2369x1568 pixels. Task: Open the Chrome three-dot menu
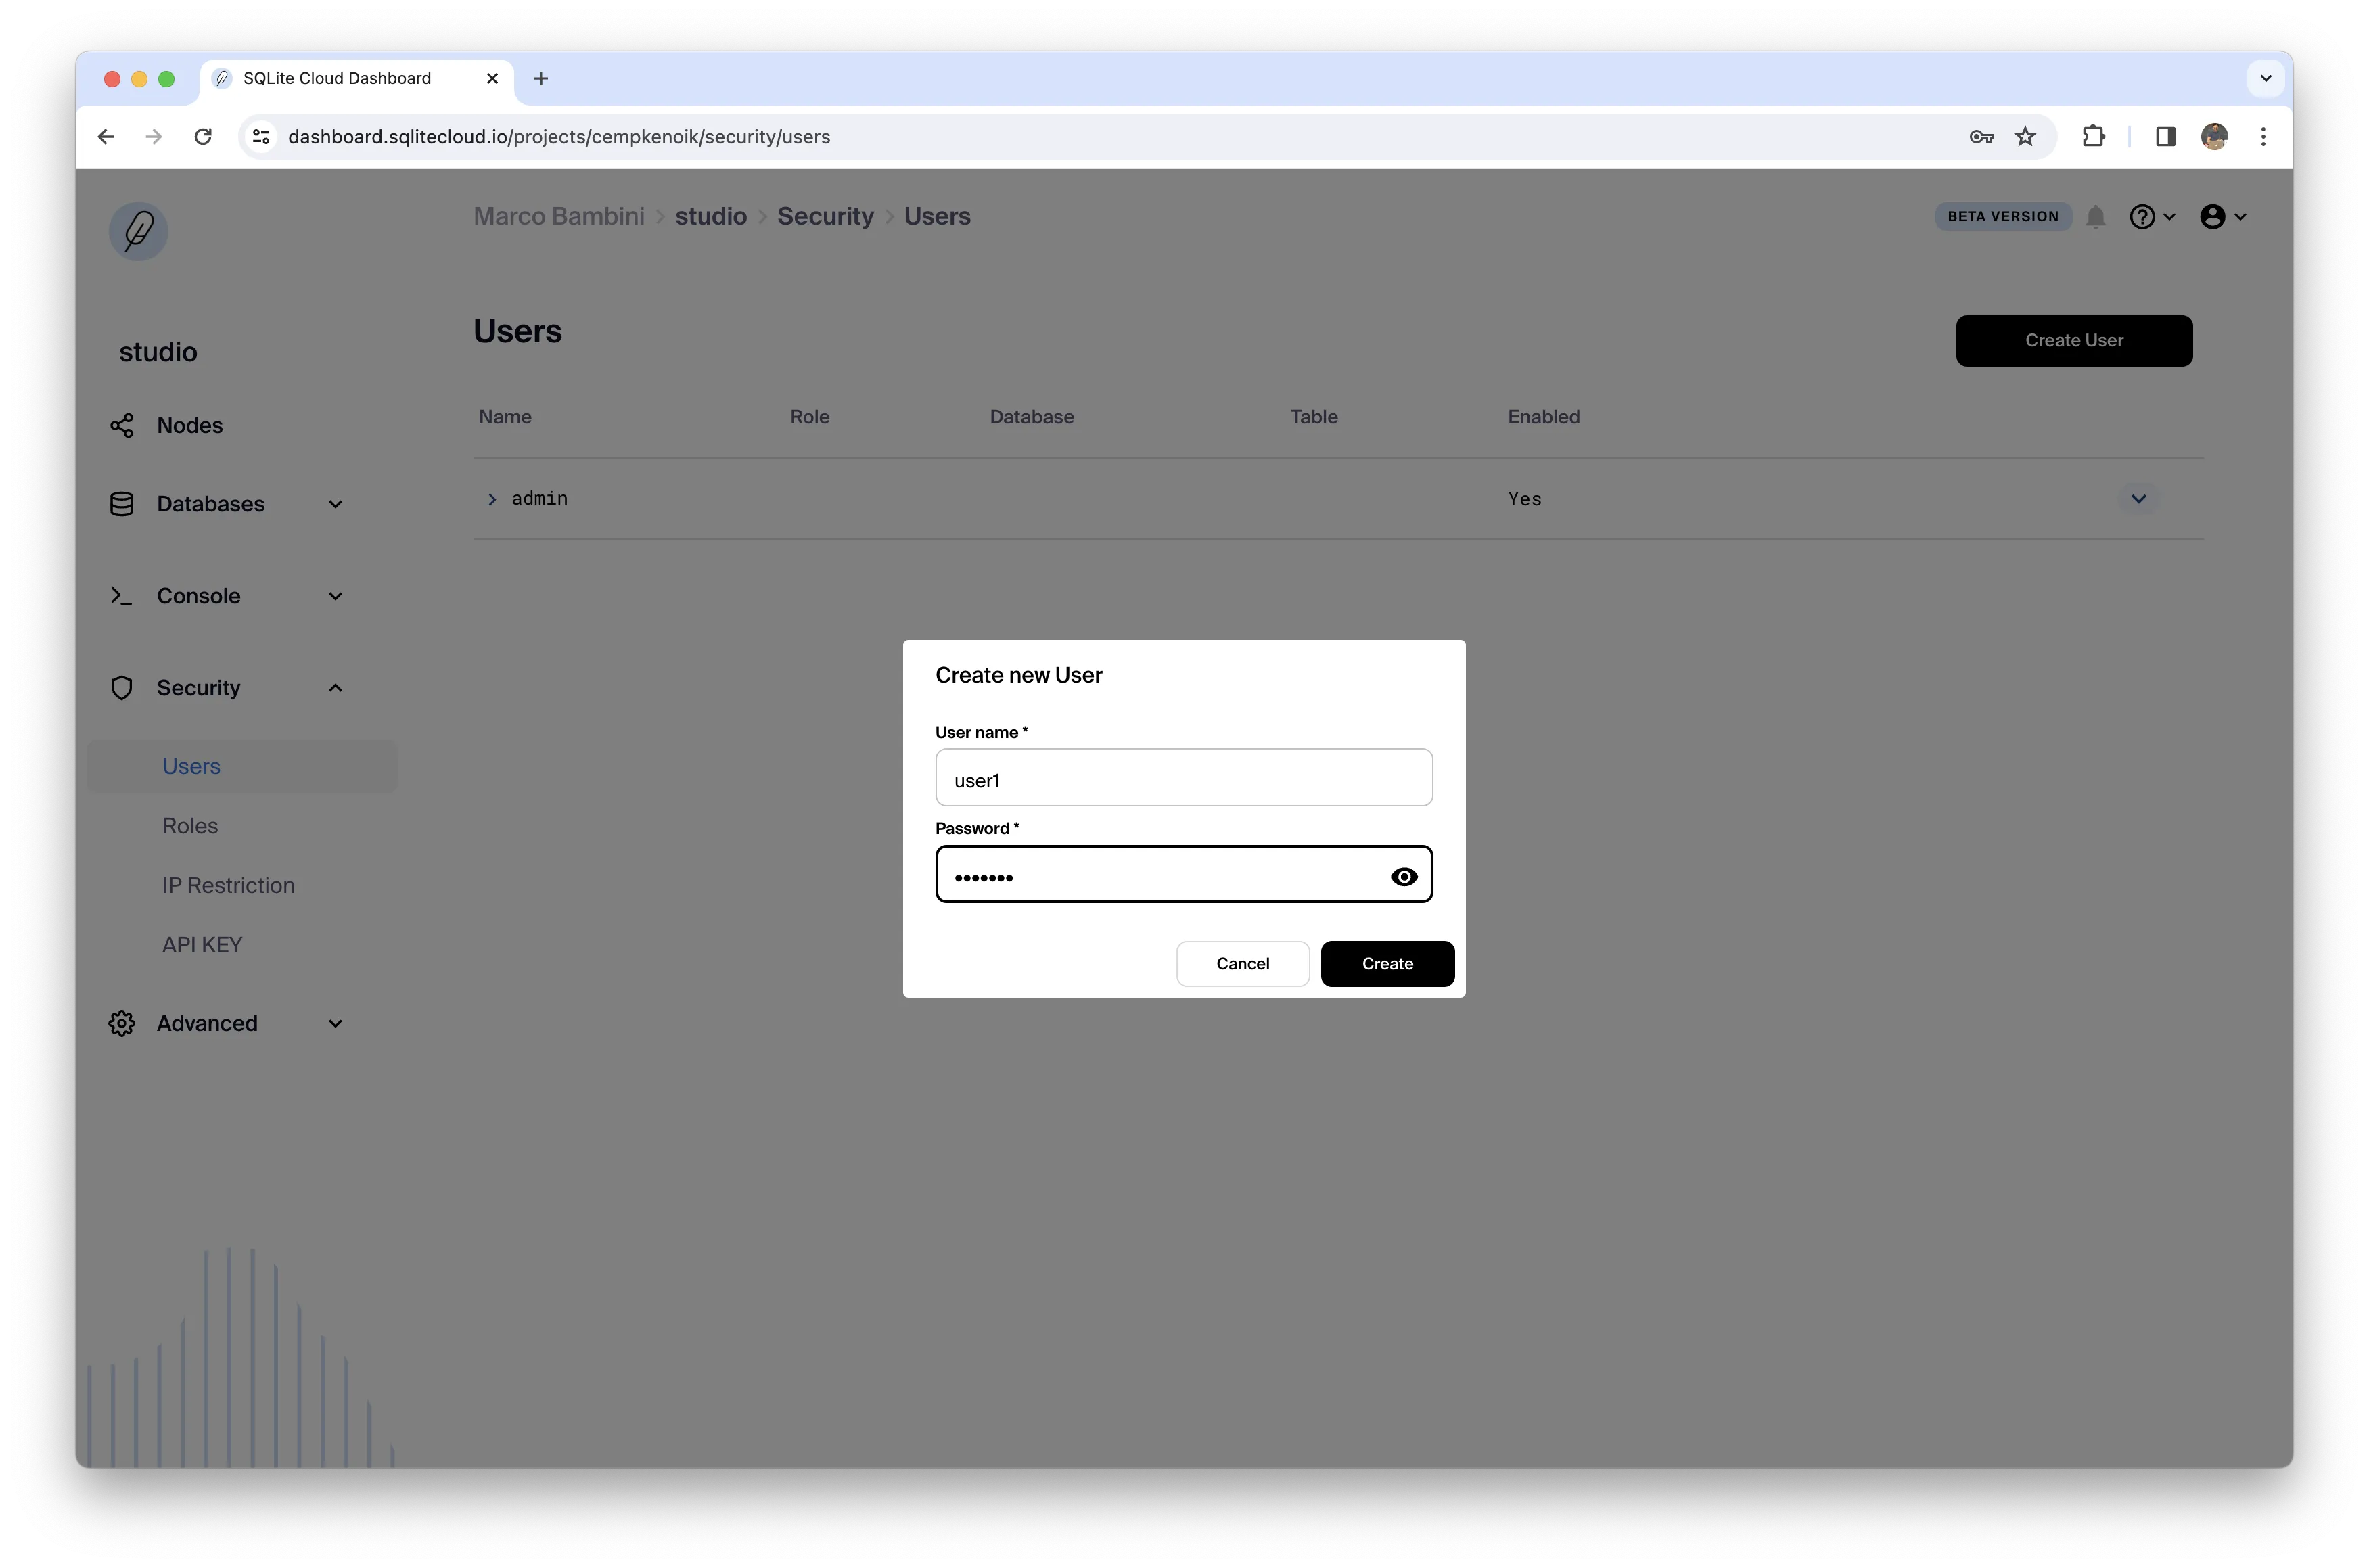2263,136
